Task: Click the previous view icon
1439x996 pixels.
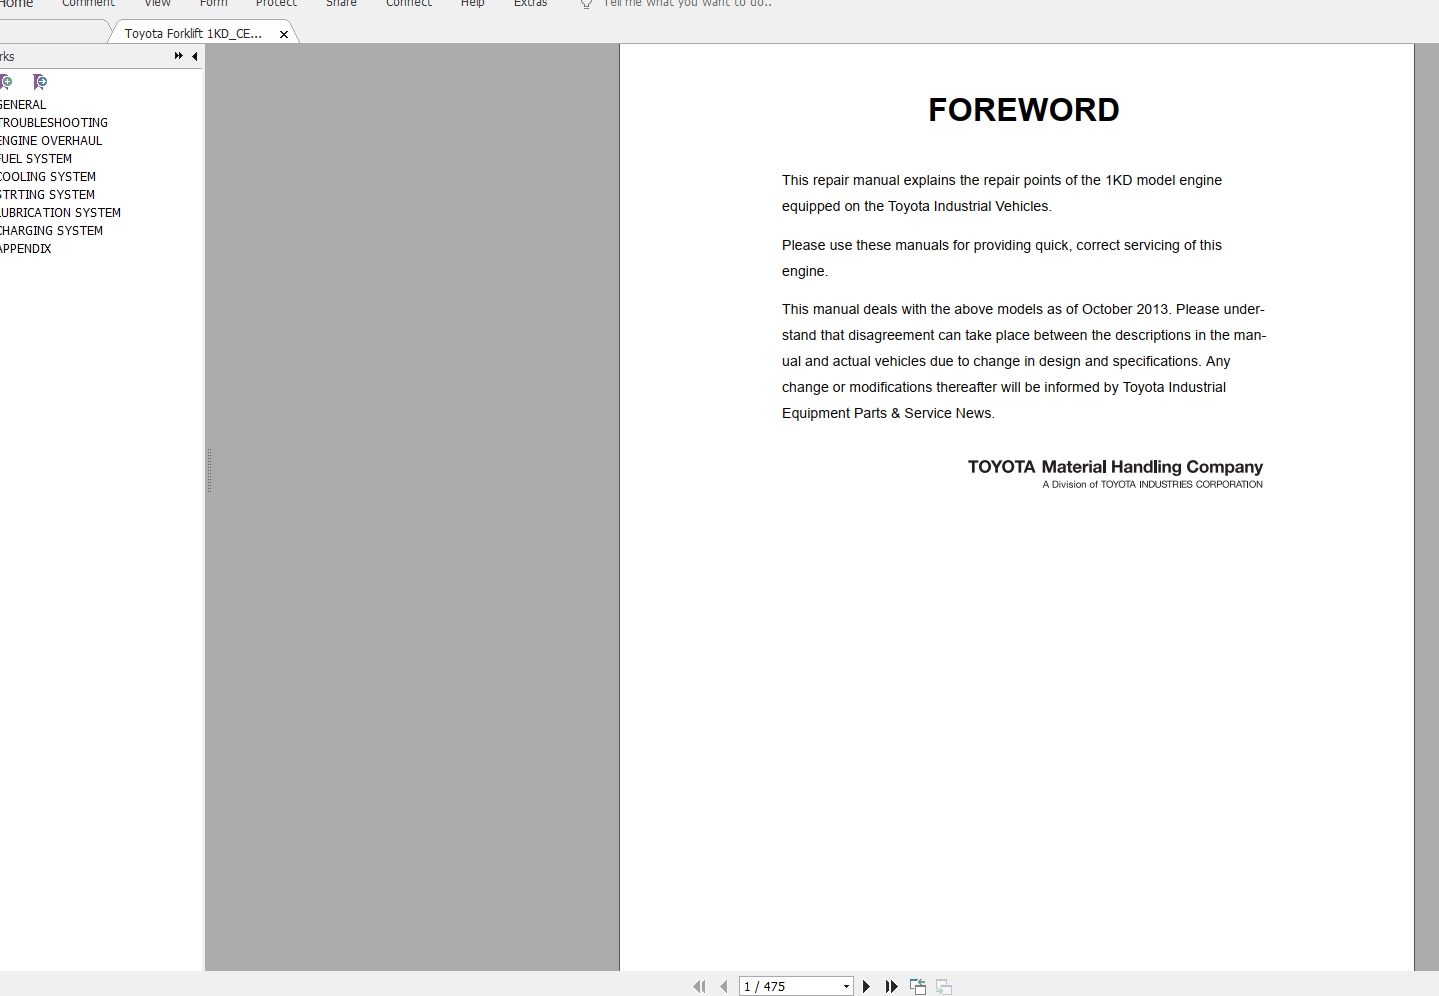Action: pos(918,987)
